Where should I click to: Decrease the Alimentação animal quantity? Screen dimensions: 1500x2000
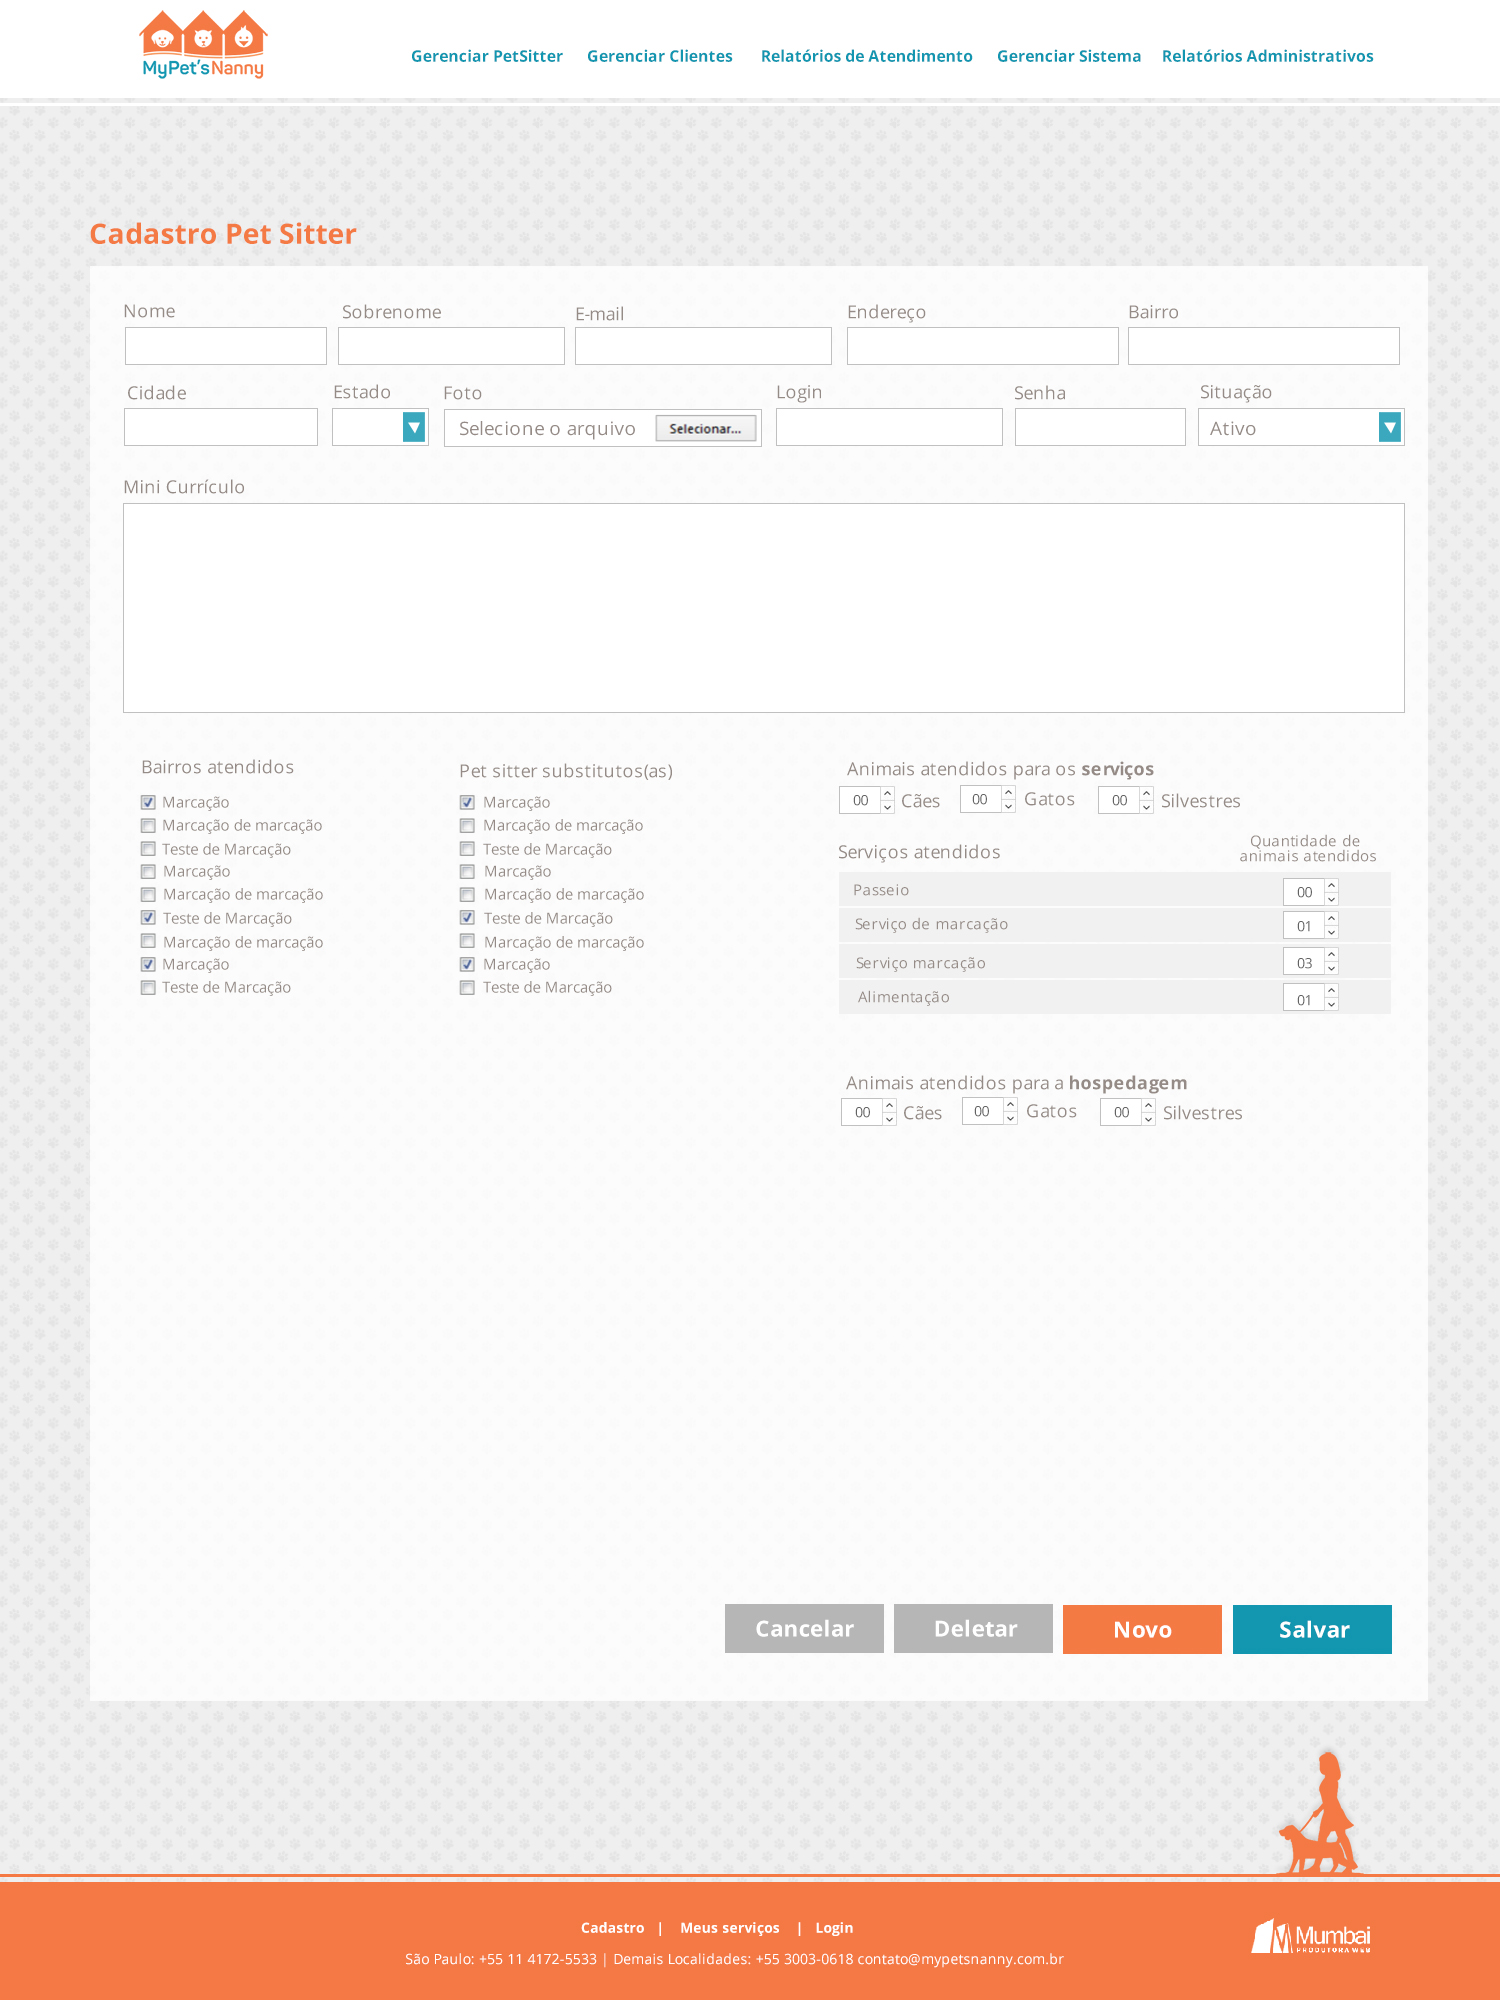point(1332,1004)
